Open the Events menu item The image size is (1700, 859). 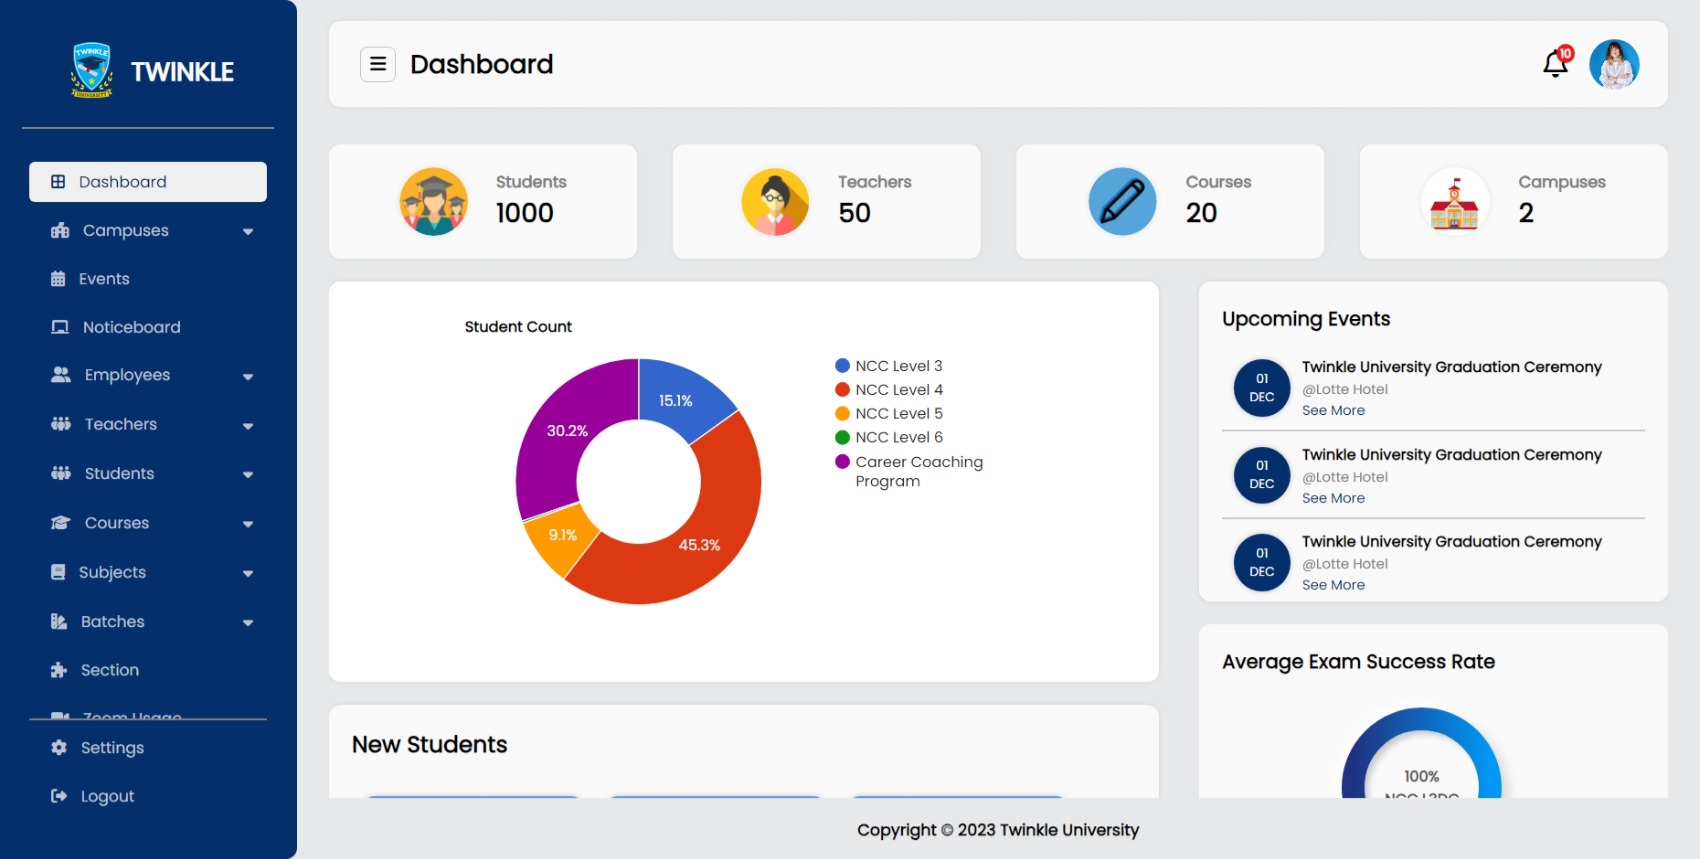click(x=148, y=279)
